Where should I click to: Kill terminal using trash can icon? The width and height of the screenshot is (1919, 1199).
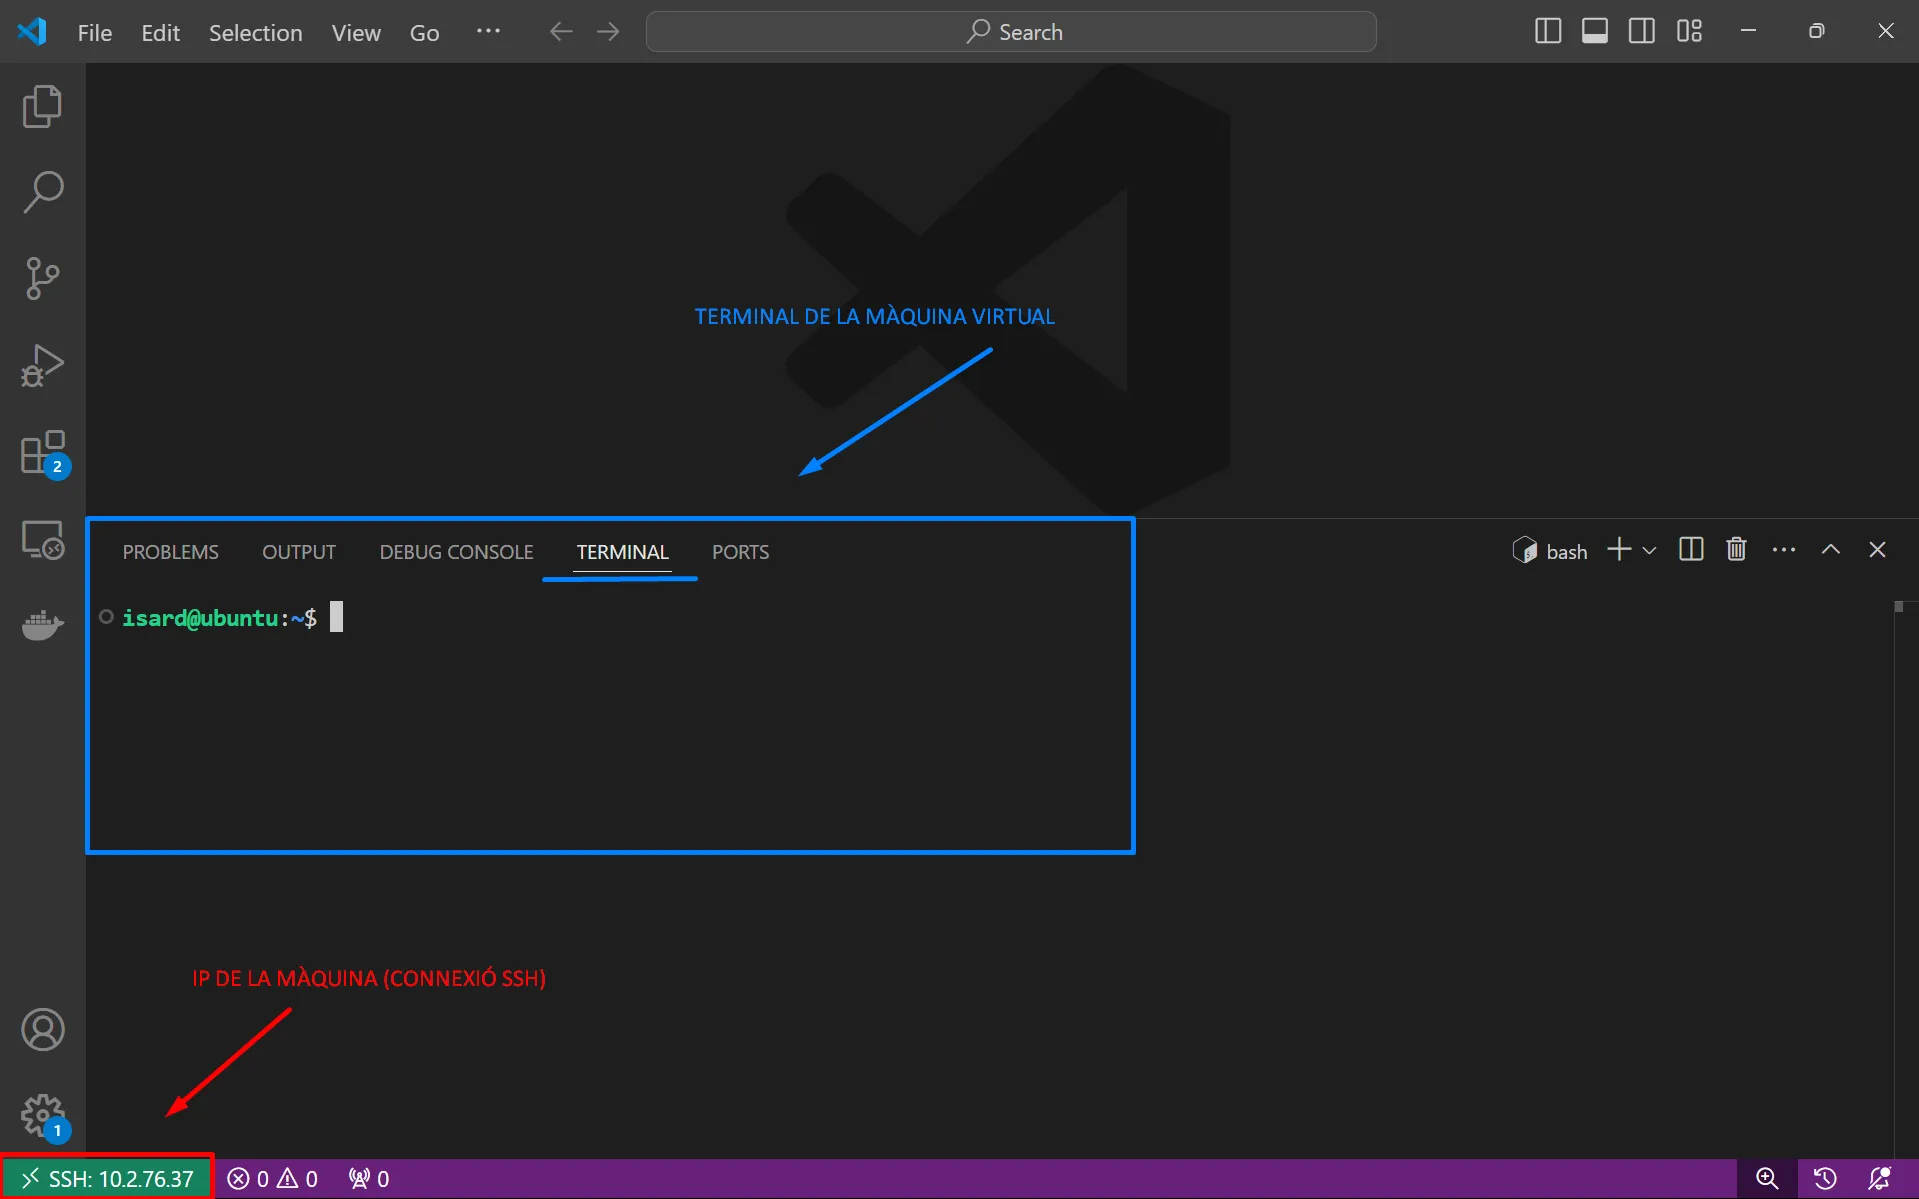coord(1736,550)
